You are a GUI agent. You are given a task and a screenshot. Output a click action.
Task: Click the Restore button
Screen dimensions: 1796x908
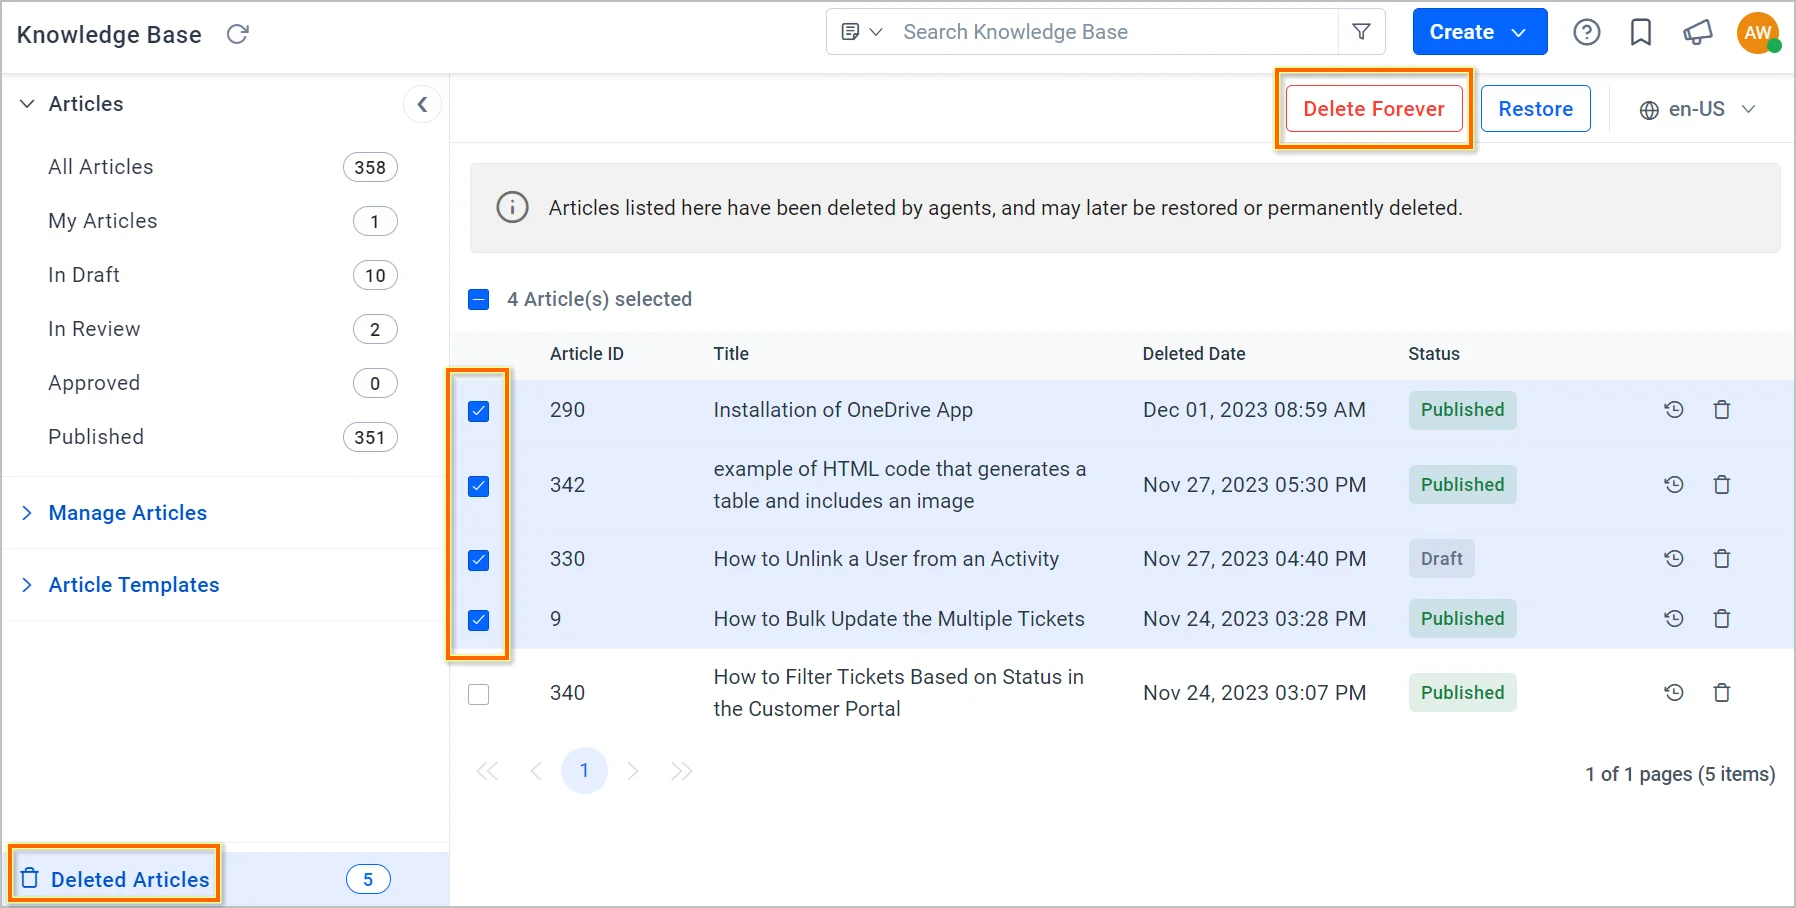click(1535, 109)
